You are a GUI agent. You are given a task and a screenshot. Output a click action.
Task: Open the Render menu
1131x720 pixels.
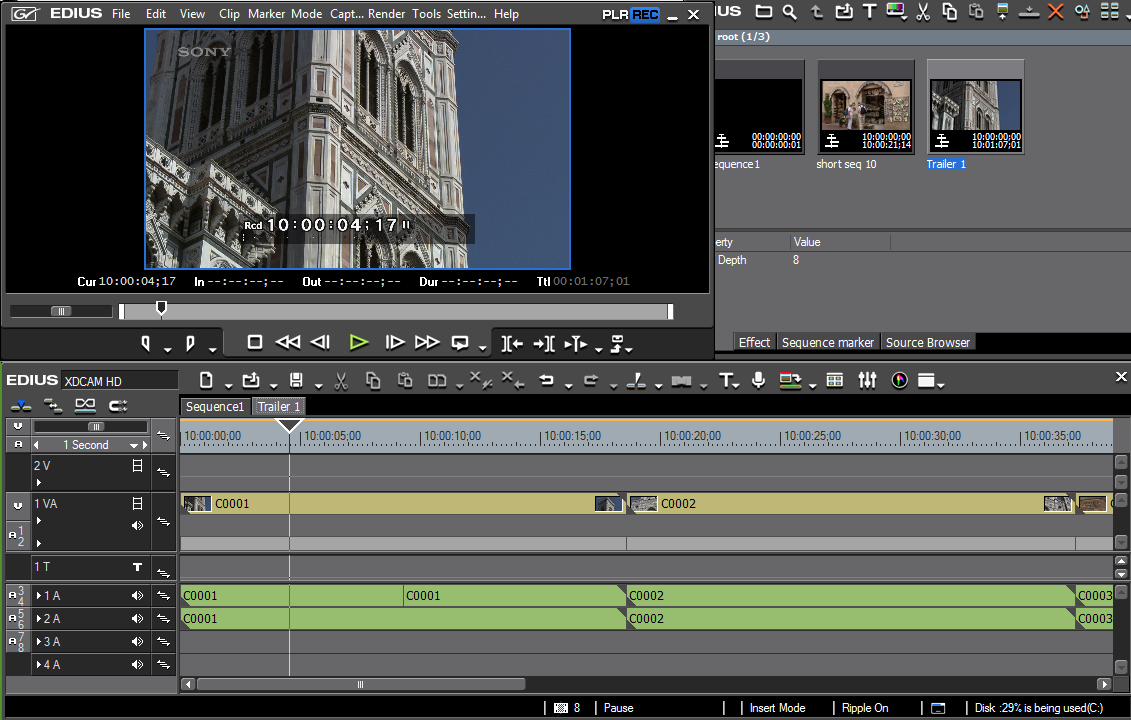click(x=387, y=14)
